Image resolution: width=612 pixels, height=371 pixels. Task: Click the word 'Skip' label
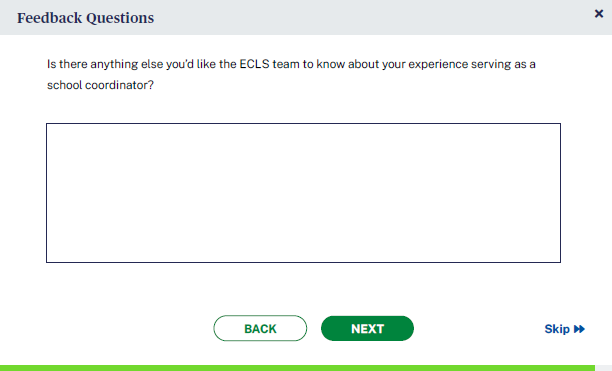[557, 329]
